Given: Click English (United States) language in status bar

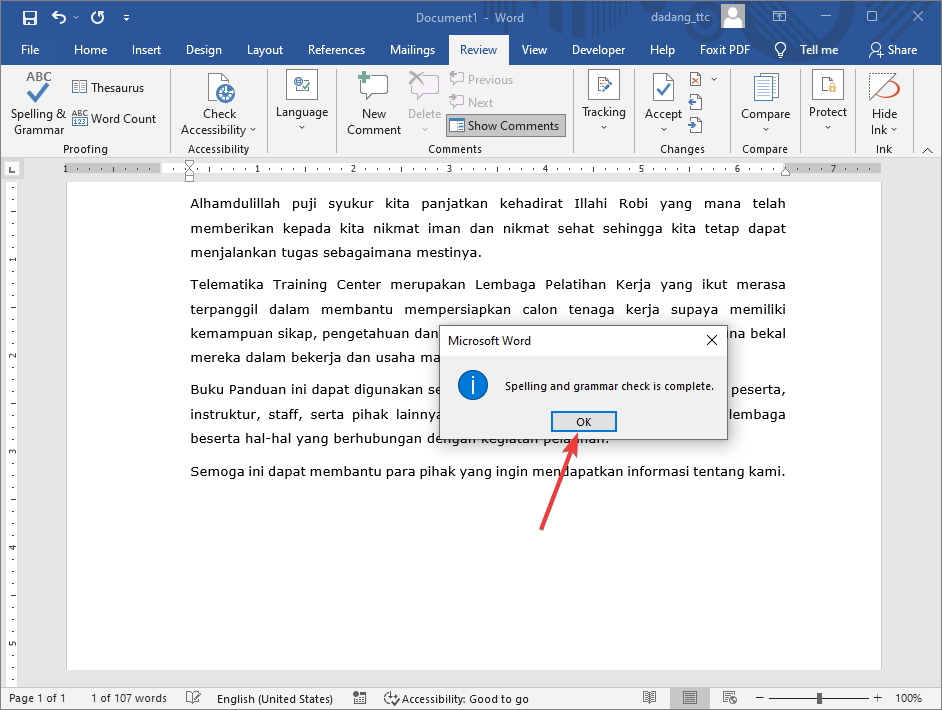Looking at the screenshot, I should coord(274,698).
